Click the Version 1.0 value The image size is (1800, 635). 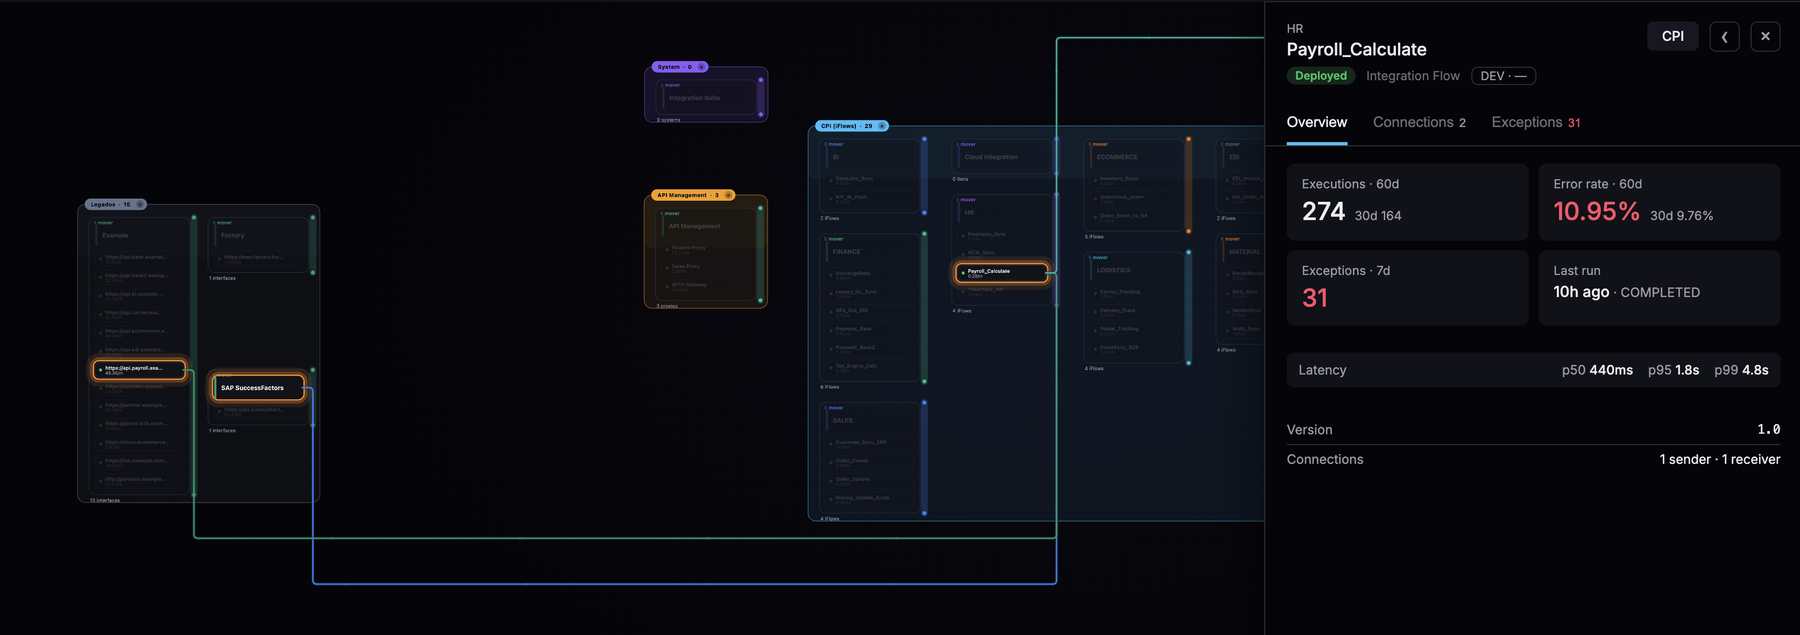point(1769,430)
